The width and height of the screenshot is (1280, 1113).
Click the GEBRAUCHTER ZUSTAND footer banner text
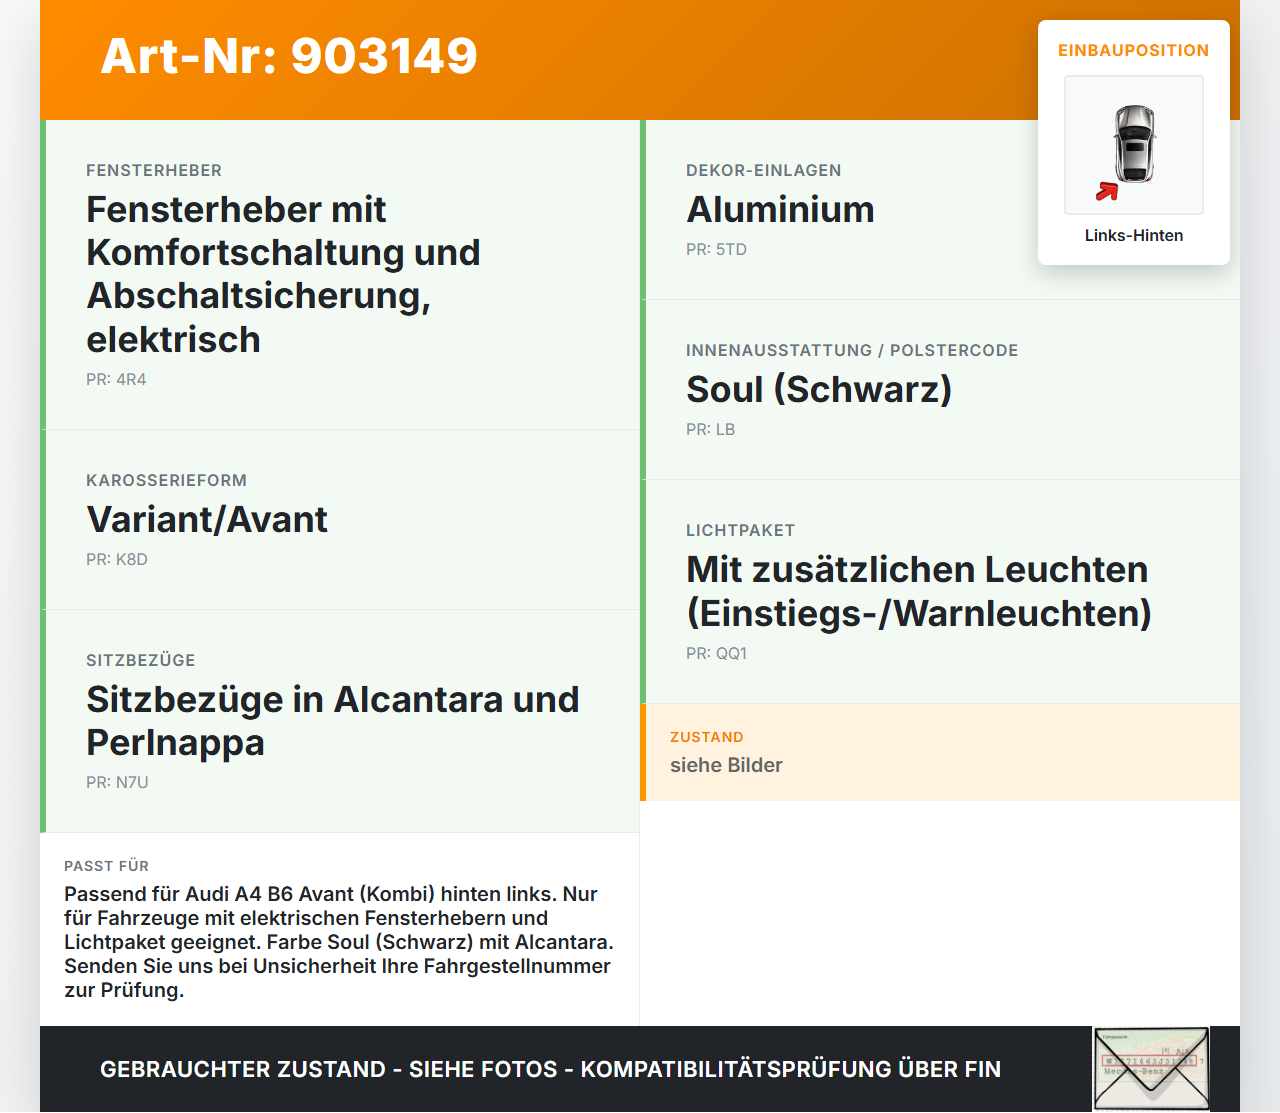click(550, 1069)
